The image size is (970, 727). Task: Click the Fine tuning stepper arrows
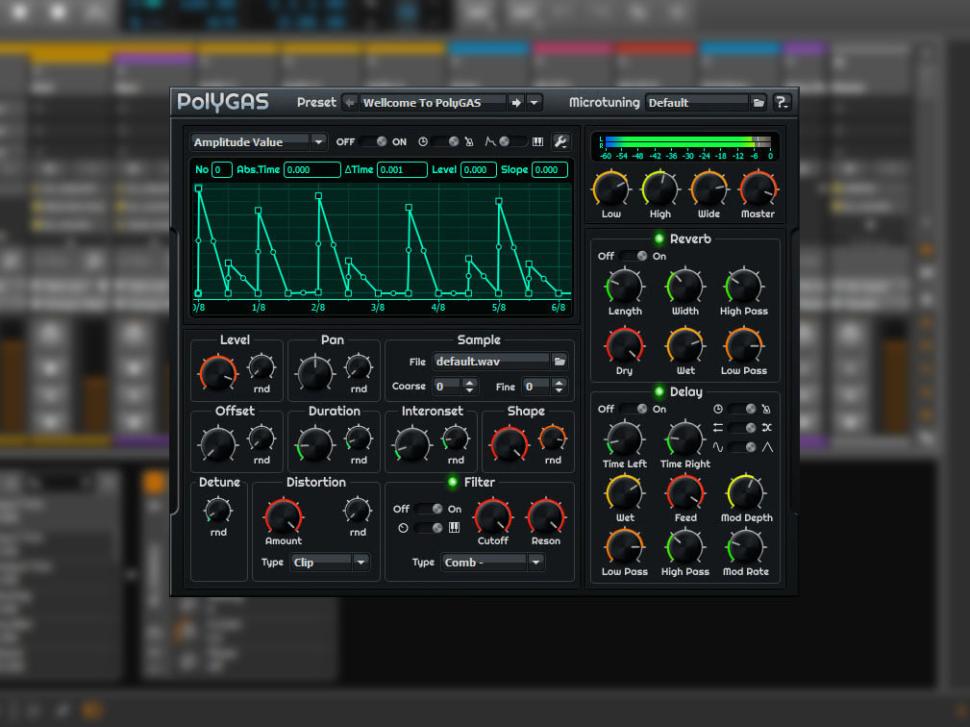pos(559,386)
